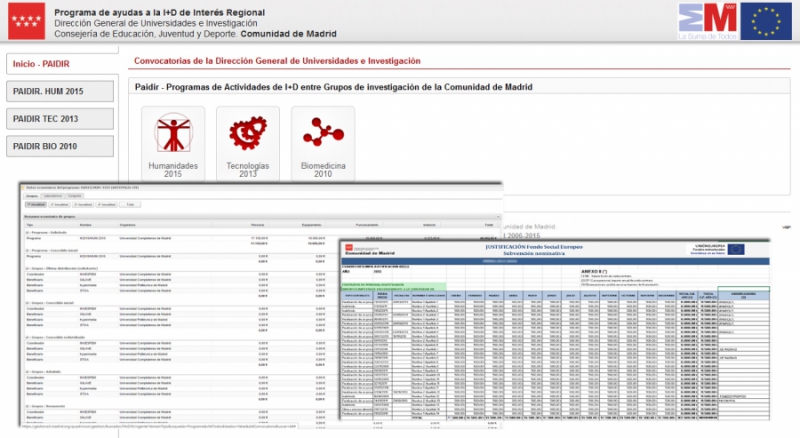Collapse the Programa - Concedido inicial group
This screenshot has height=438, width=800.
click(27, 251)
